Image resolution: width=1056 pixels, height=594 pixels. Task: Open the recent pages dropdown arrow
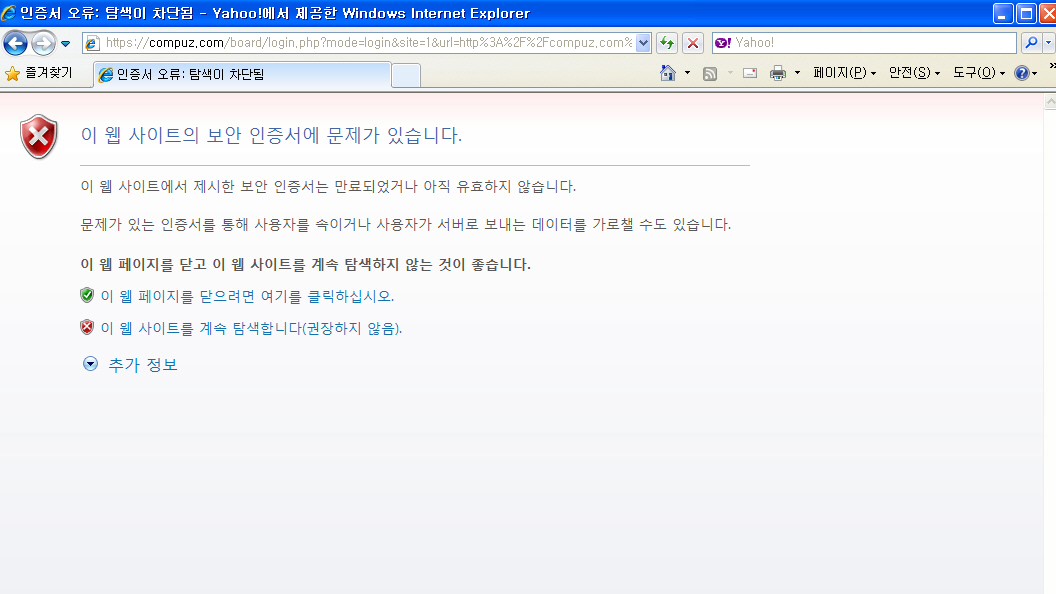coord(65,44)
